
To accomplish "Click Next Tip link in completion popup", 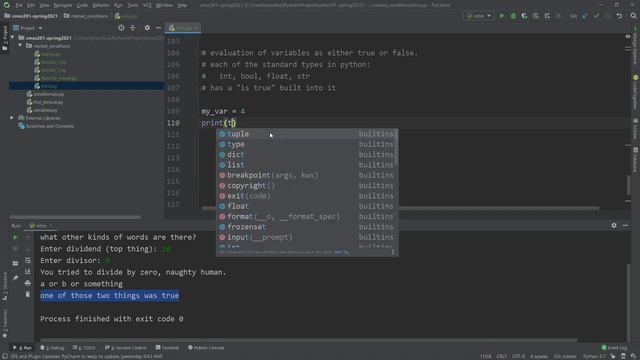I will point(342,252).
